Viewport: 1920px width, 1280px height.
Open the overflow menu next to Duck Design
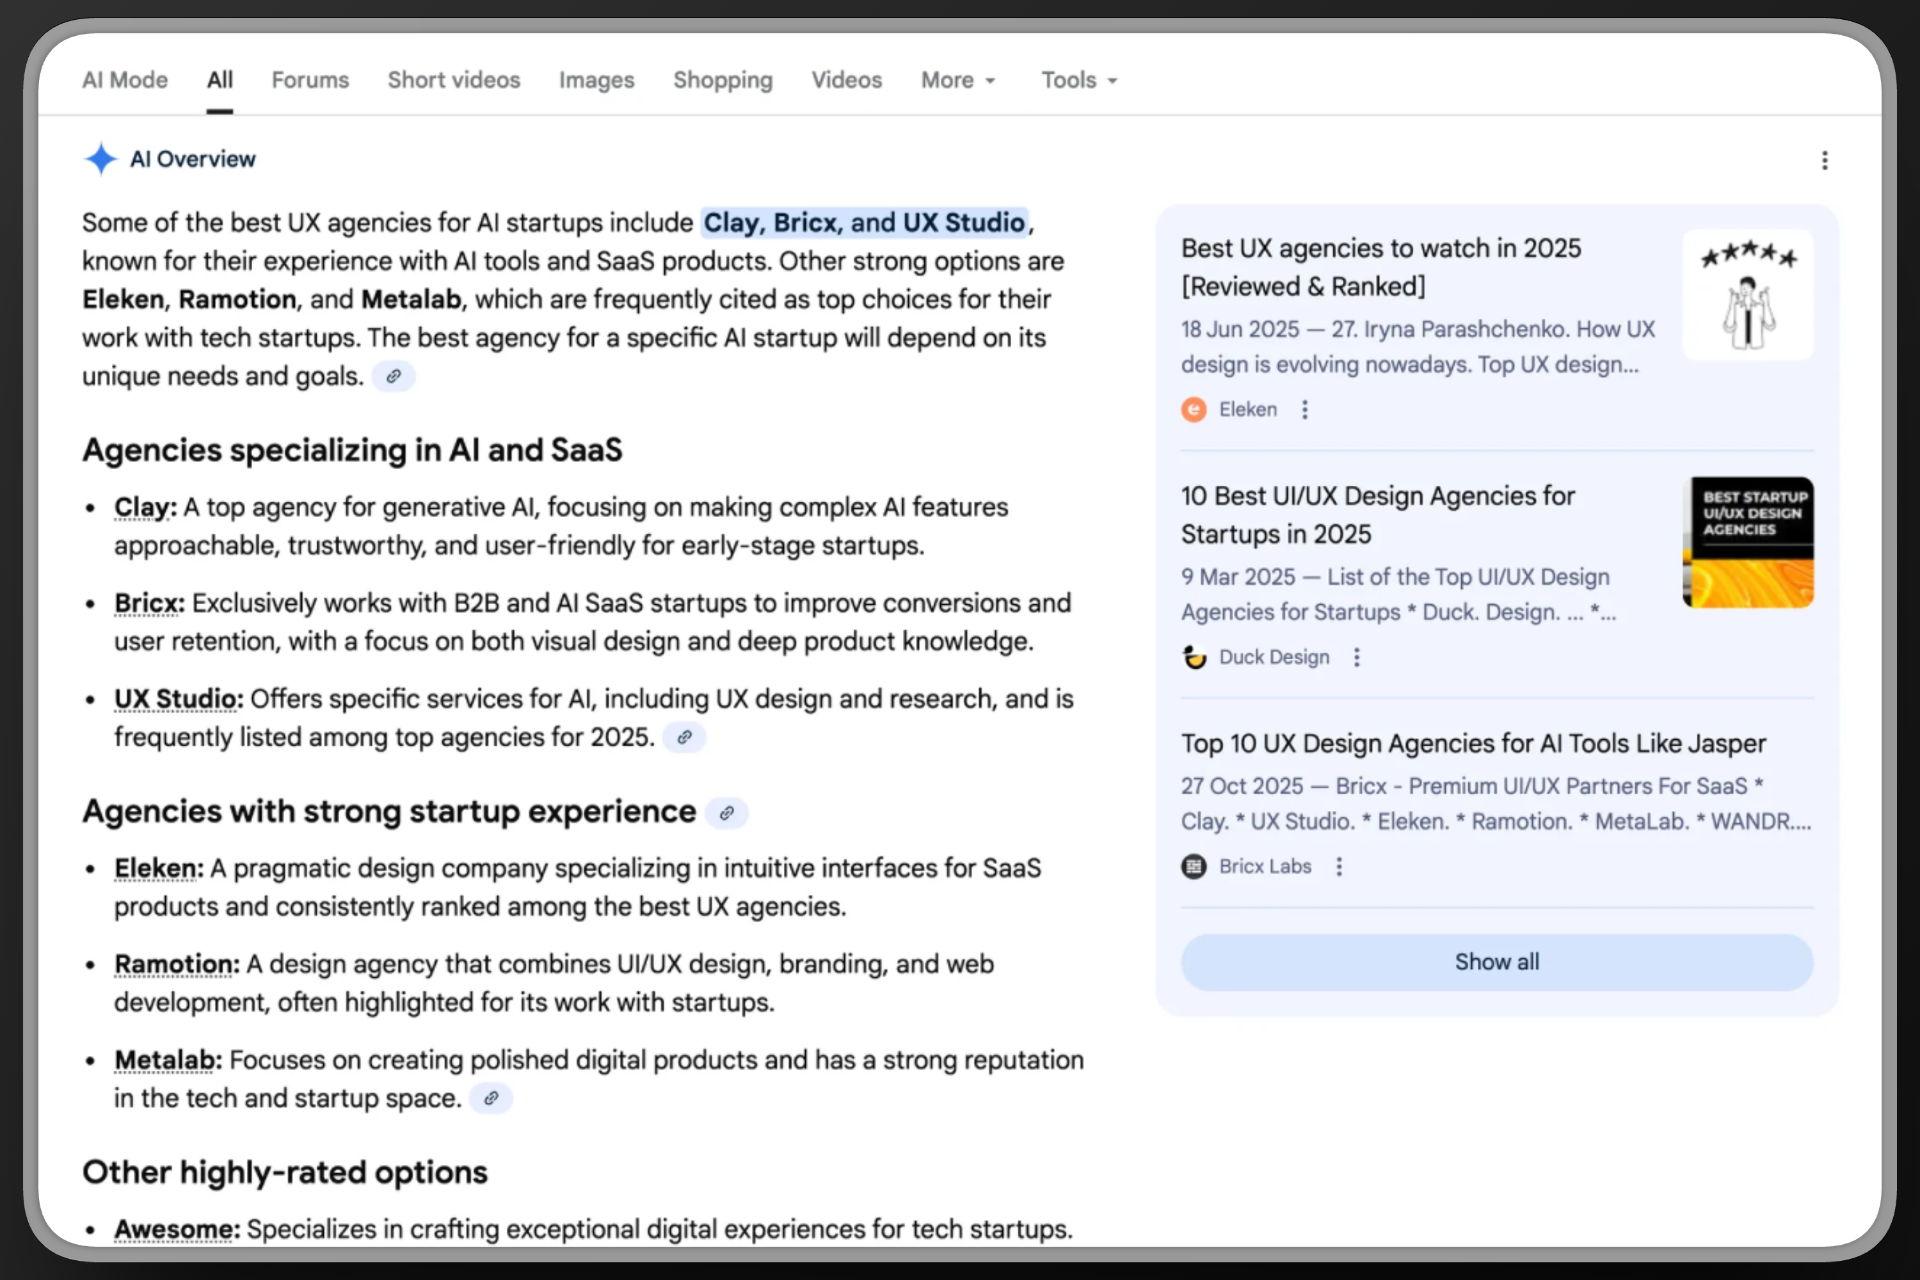click(x=1356, y=657)
